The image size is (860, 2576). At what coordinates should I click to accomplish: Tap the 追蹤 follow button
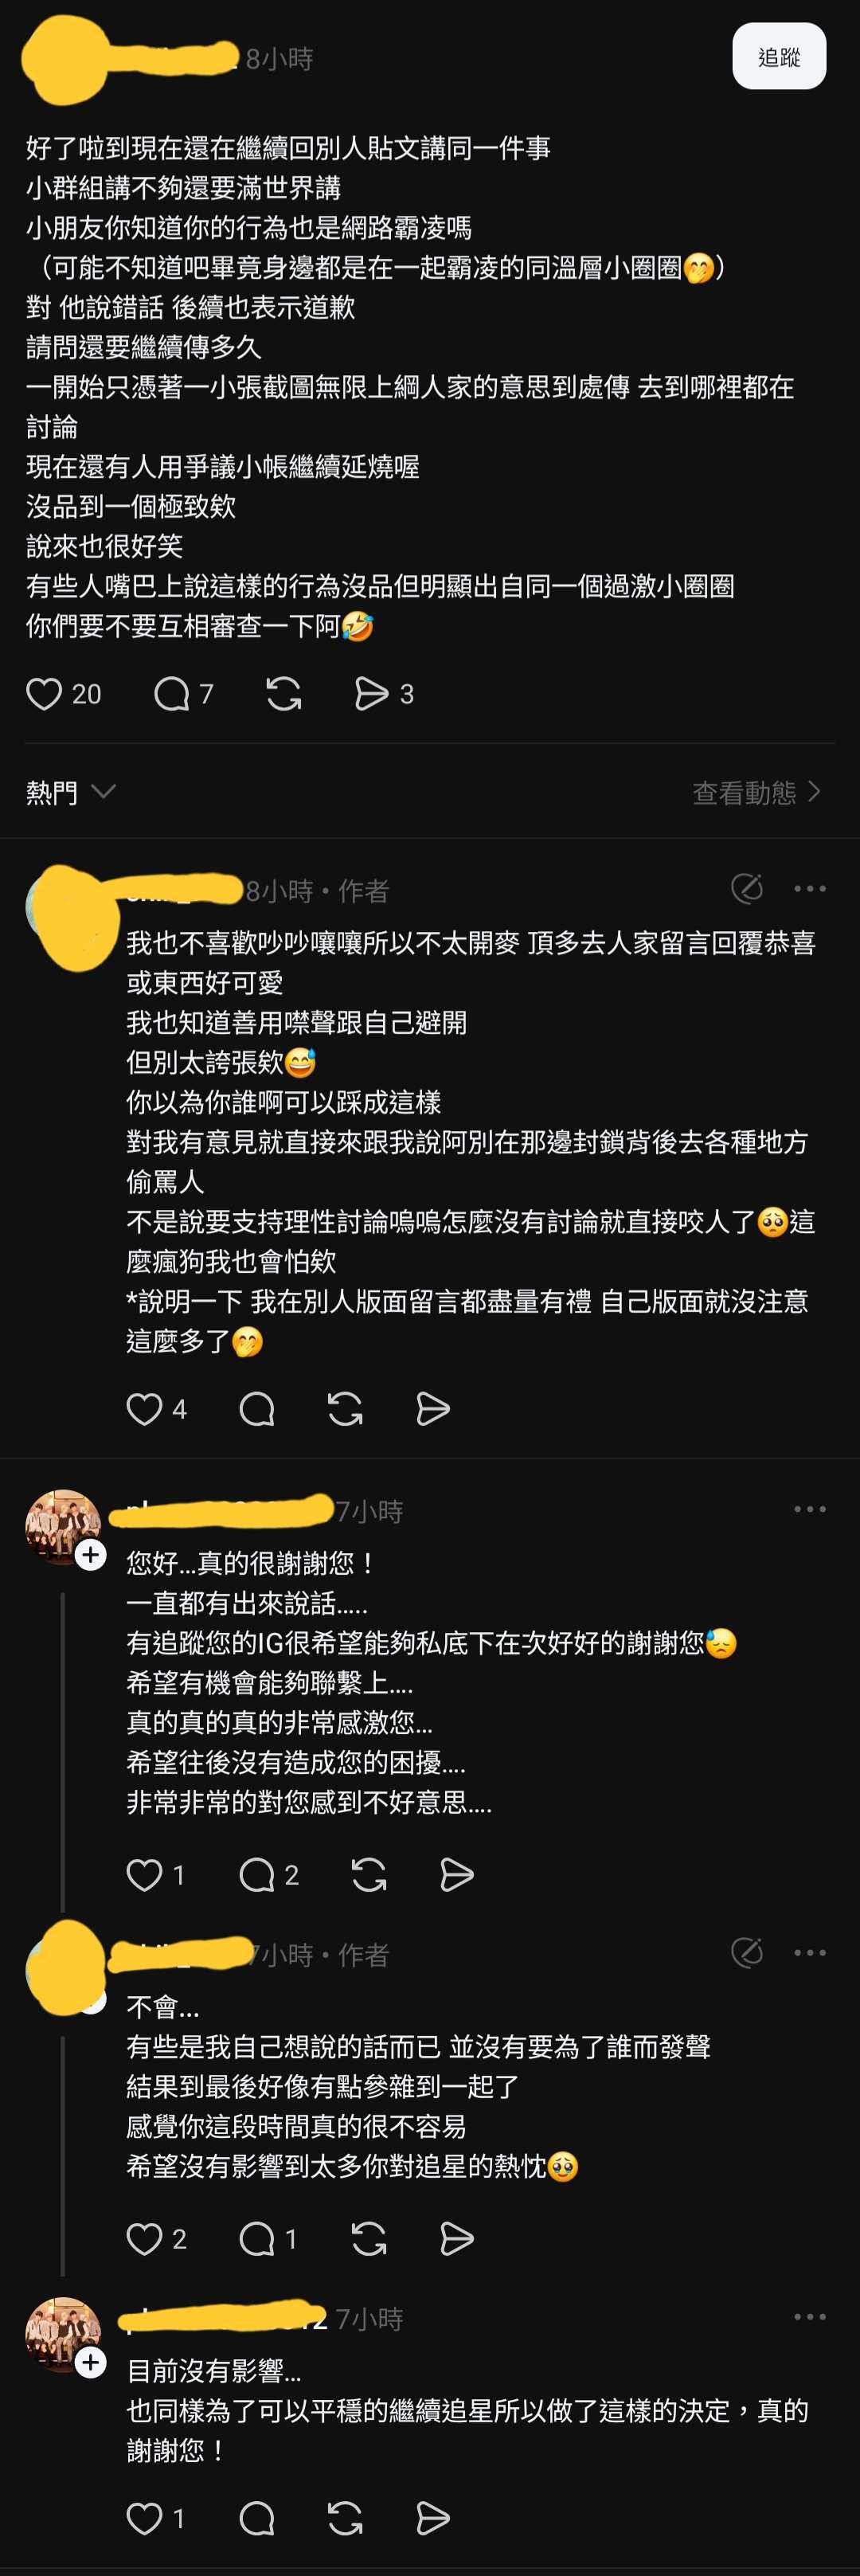coord(779,57)
